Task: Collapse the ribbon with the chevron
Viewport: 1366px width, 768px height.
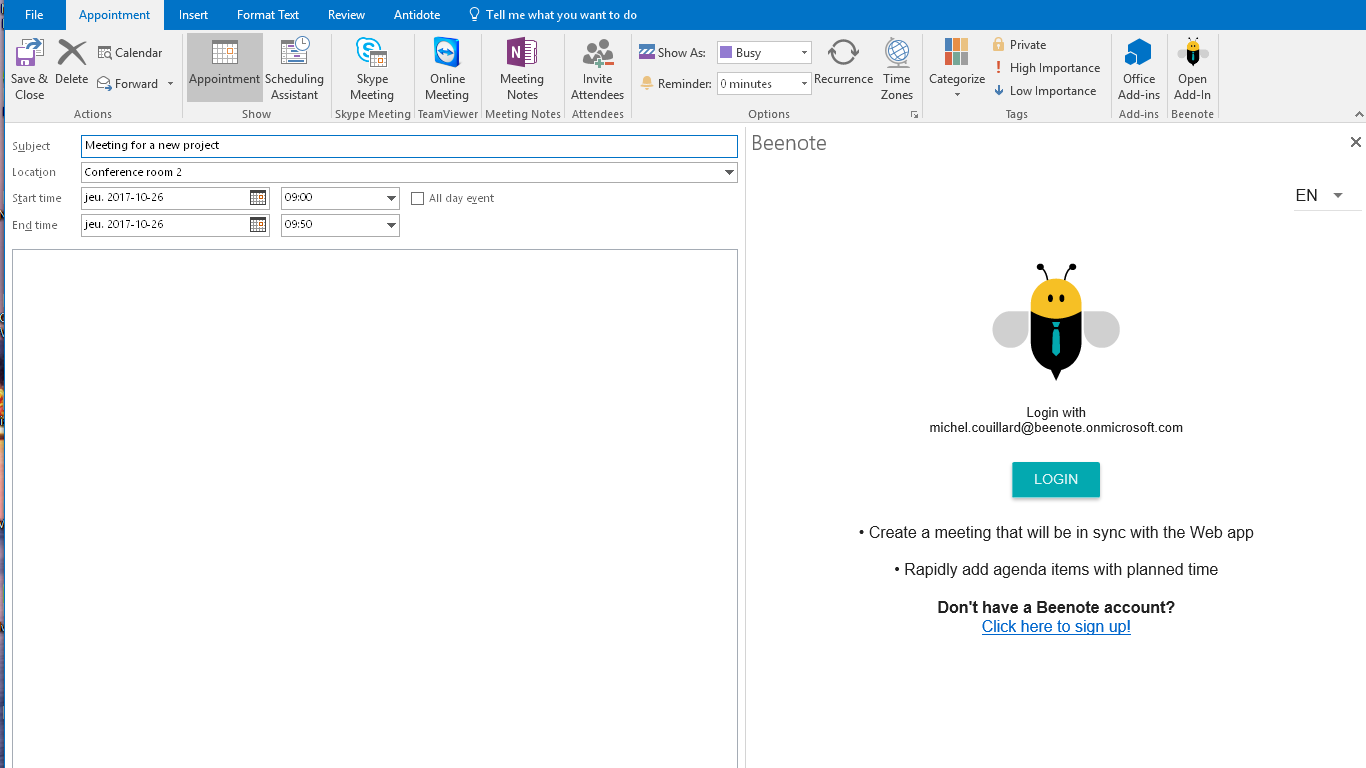Action: pyautogui.click(x=1357, y=115)
